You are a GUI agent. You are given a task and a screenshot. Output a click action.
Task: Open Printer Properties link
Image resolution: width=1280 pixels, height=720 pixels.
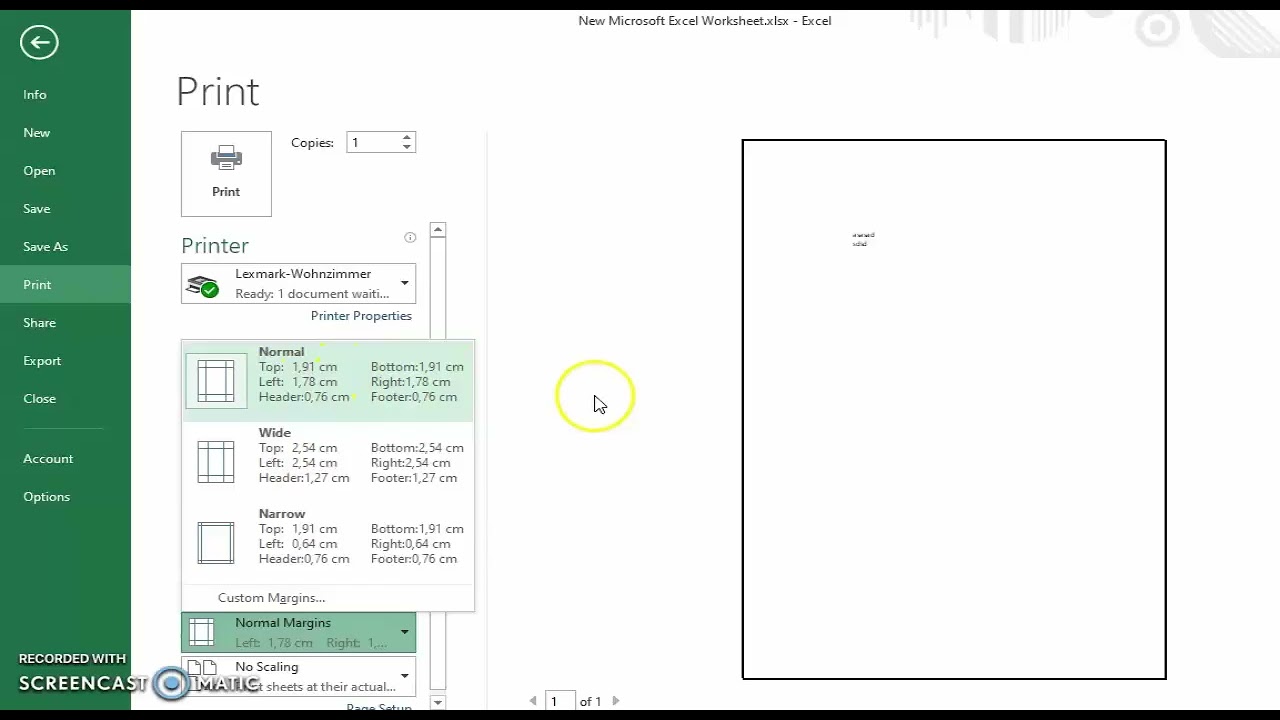click(361, 316)
